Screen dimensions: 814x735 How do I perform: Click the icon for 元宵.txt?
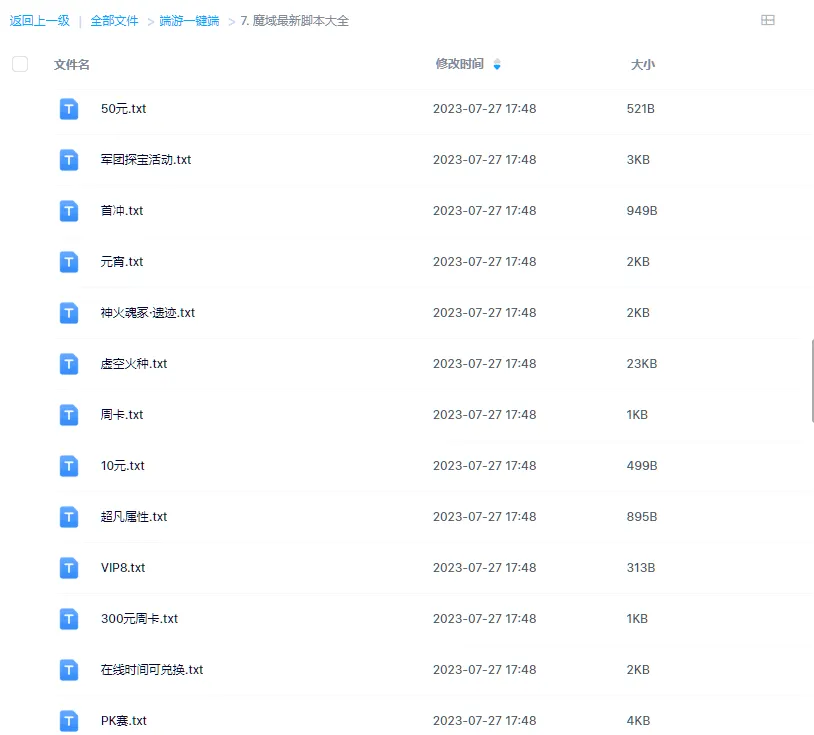tap(69, 262)
